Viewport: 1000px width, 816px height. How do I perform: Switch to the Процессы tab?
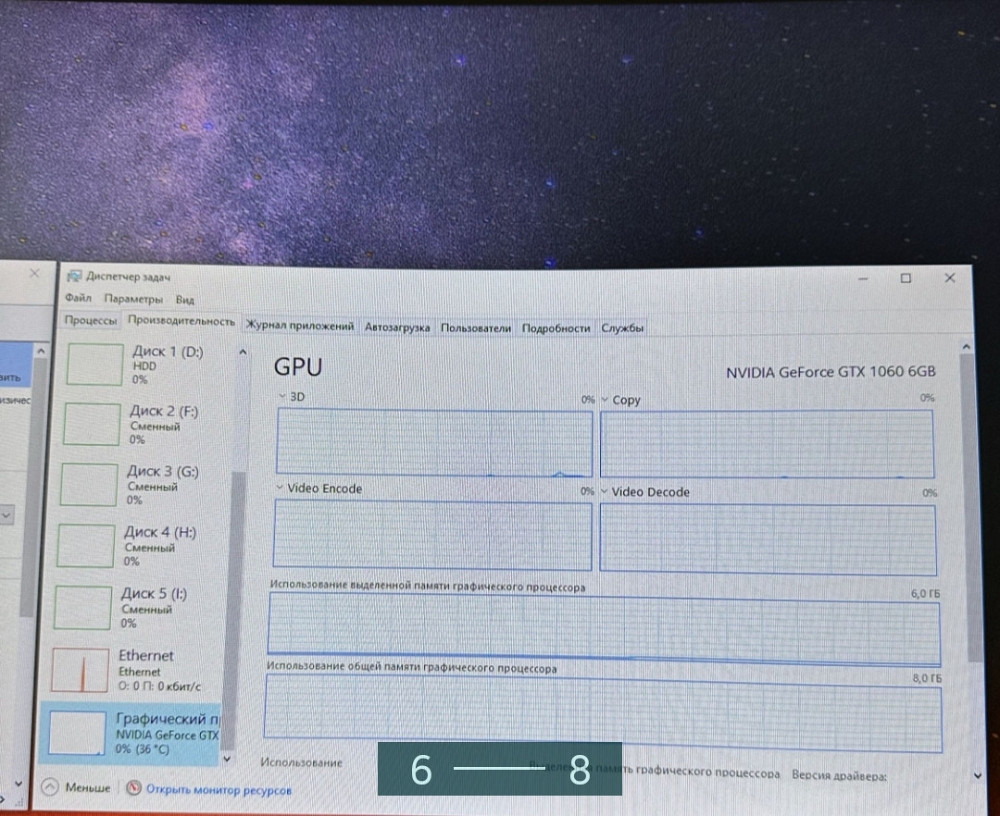[x=91, y=321]
